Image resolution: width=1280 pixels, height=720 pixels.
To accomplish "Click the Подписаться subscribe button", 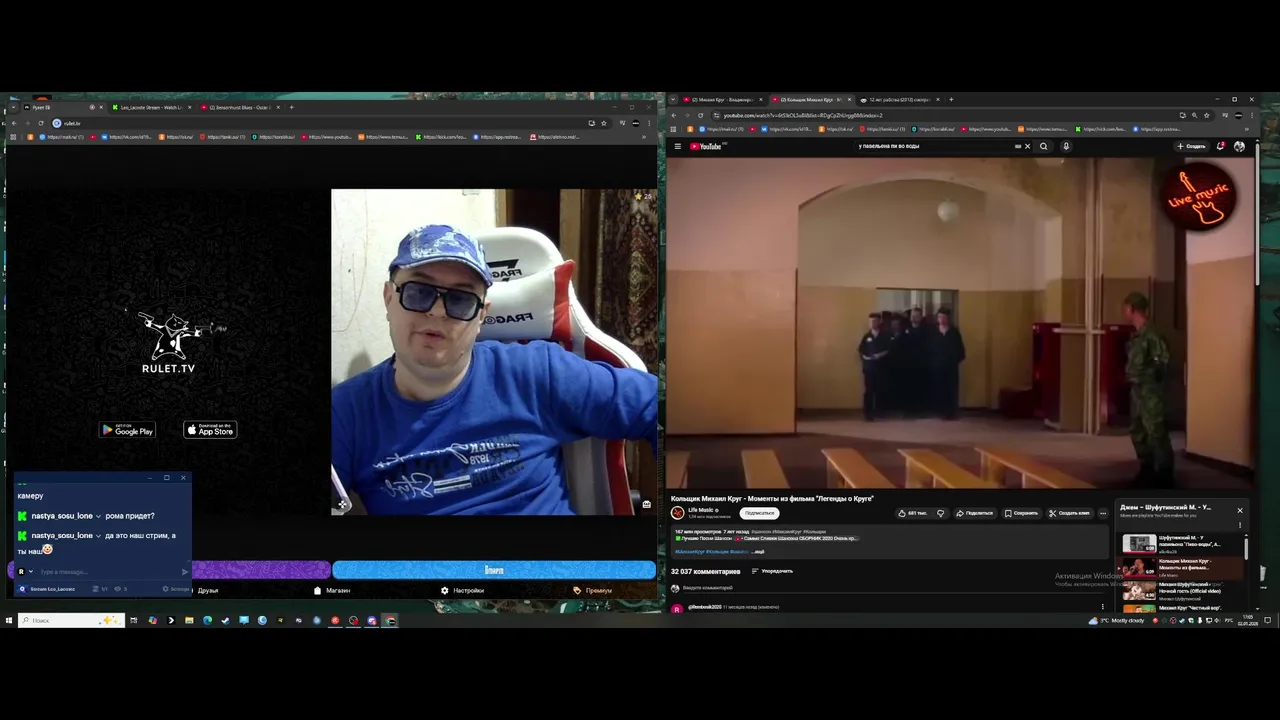I will (759, 513).
